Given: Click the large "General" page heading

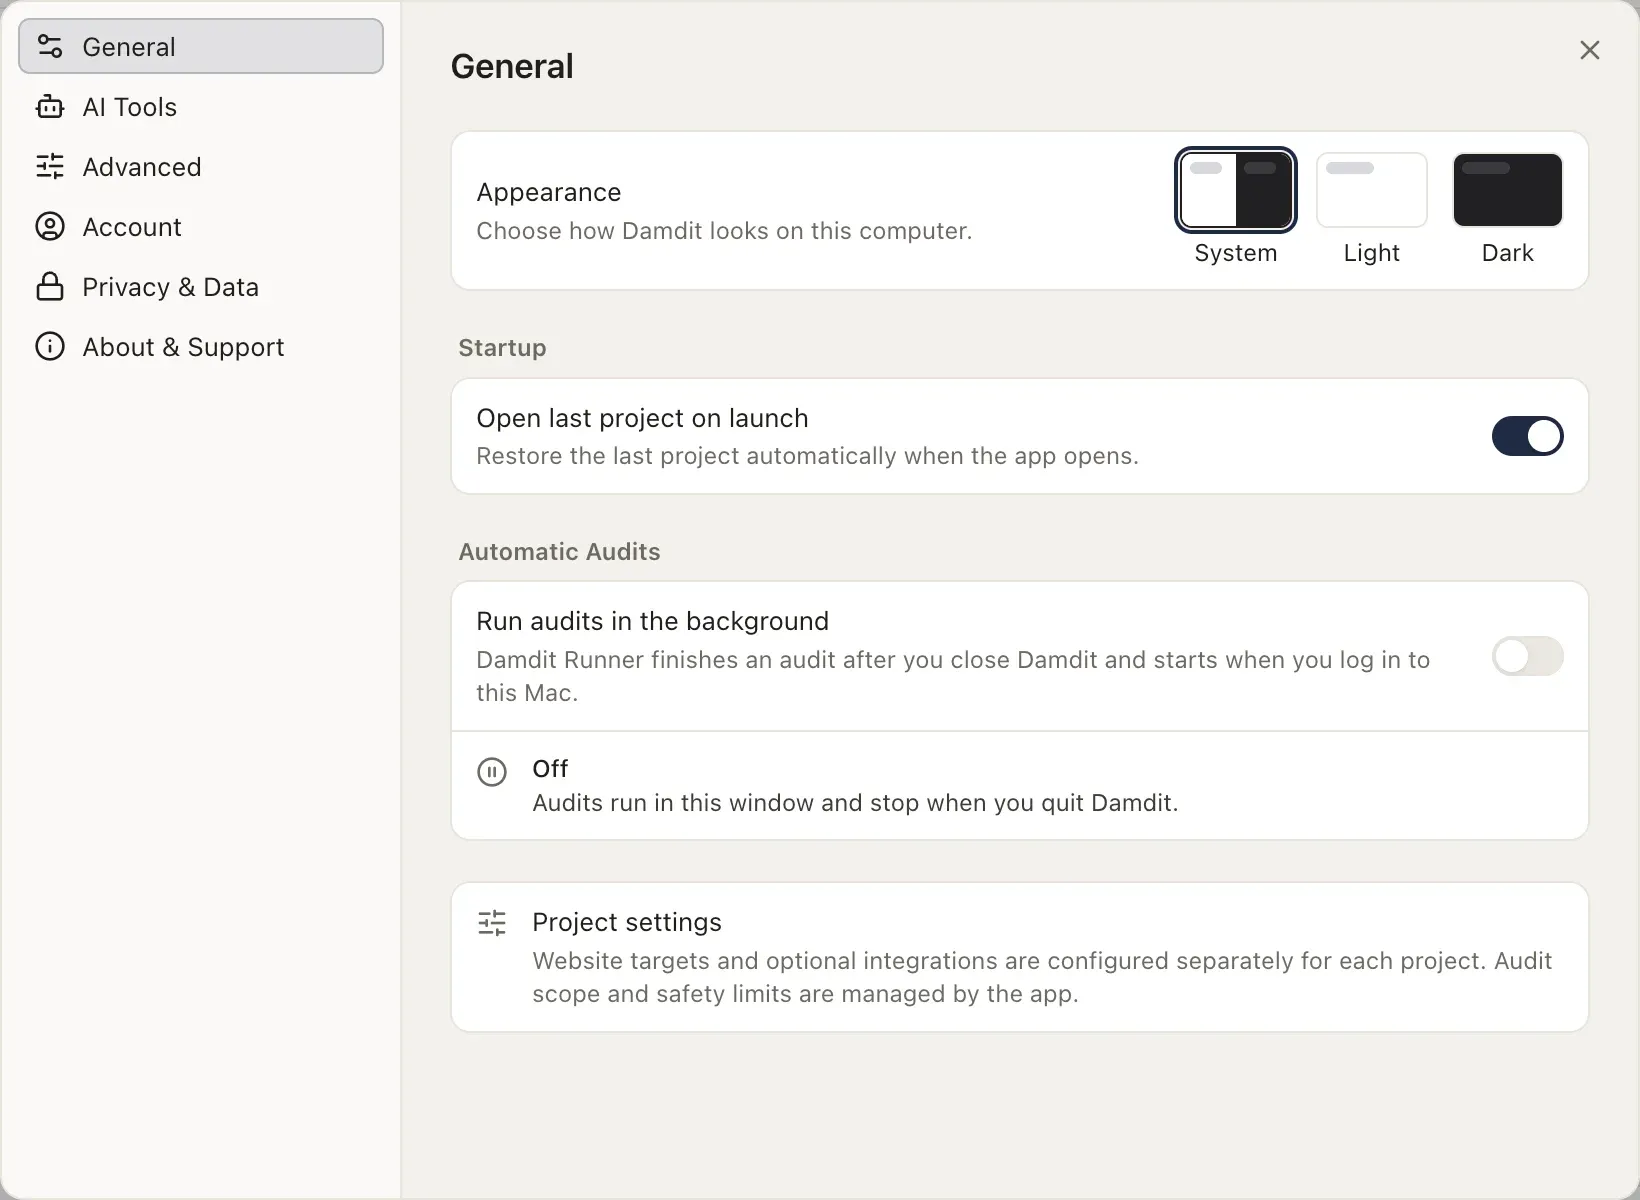Looking at the screenshot, I should coord(512,66).
